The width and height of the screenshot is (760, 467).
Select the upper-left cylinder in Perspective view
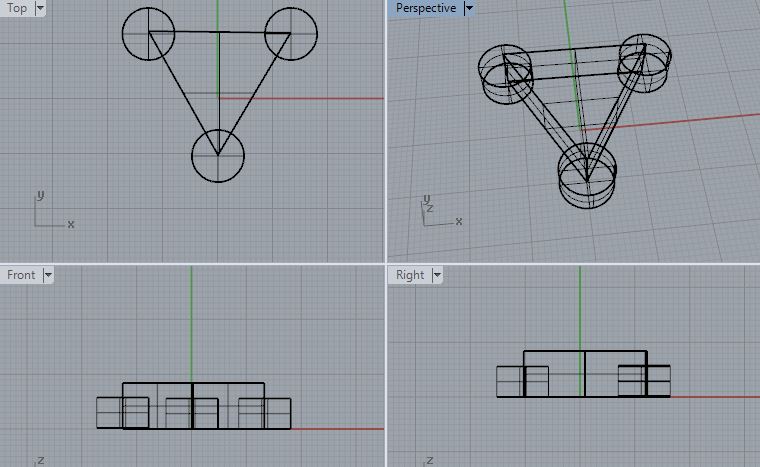pos(506,74)
